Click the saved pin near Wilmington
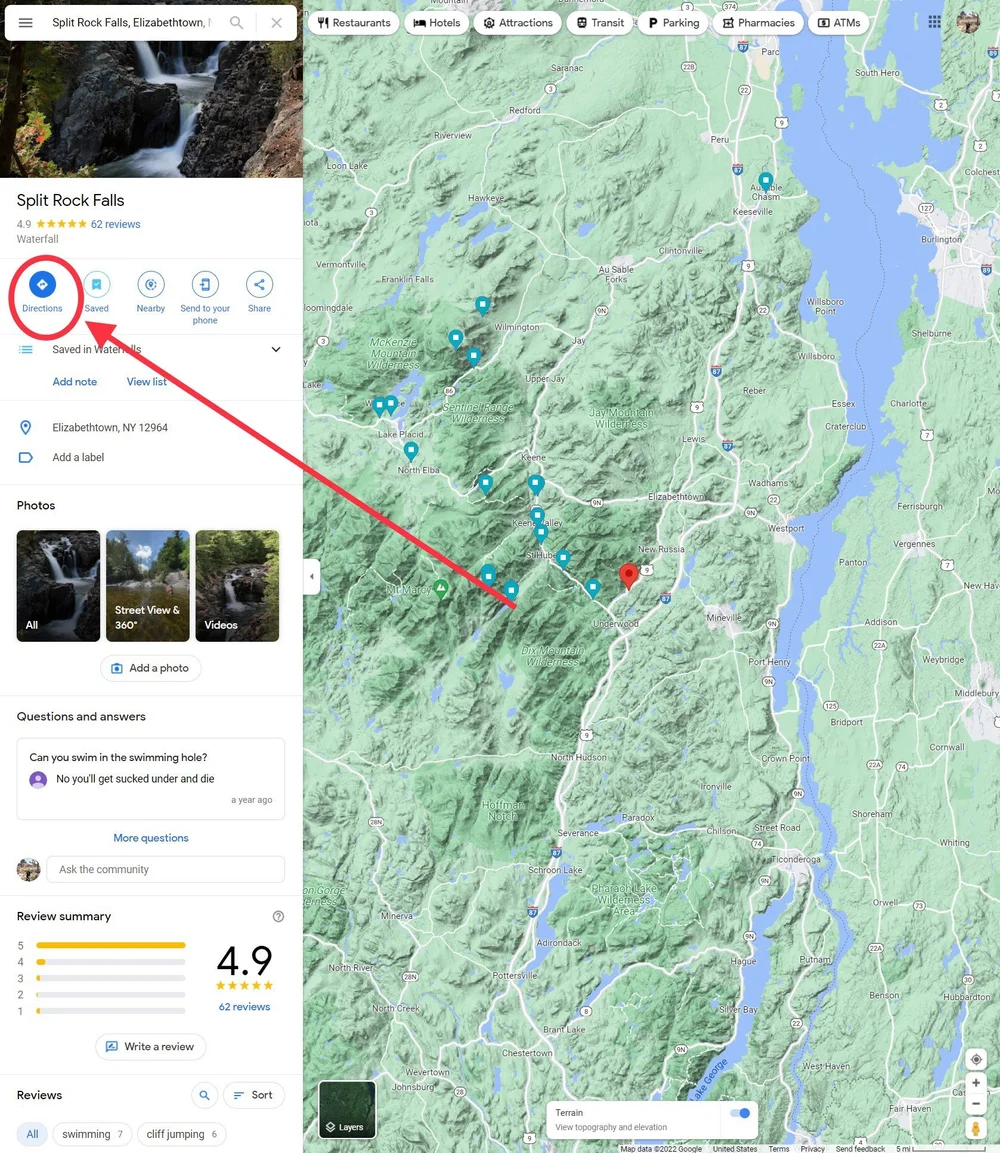 click(482, 305)
